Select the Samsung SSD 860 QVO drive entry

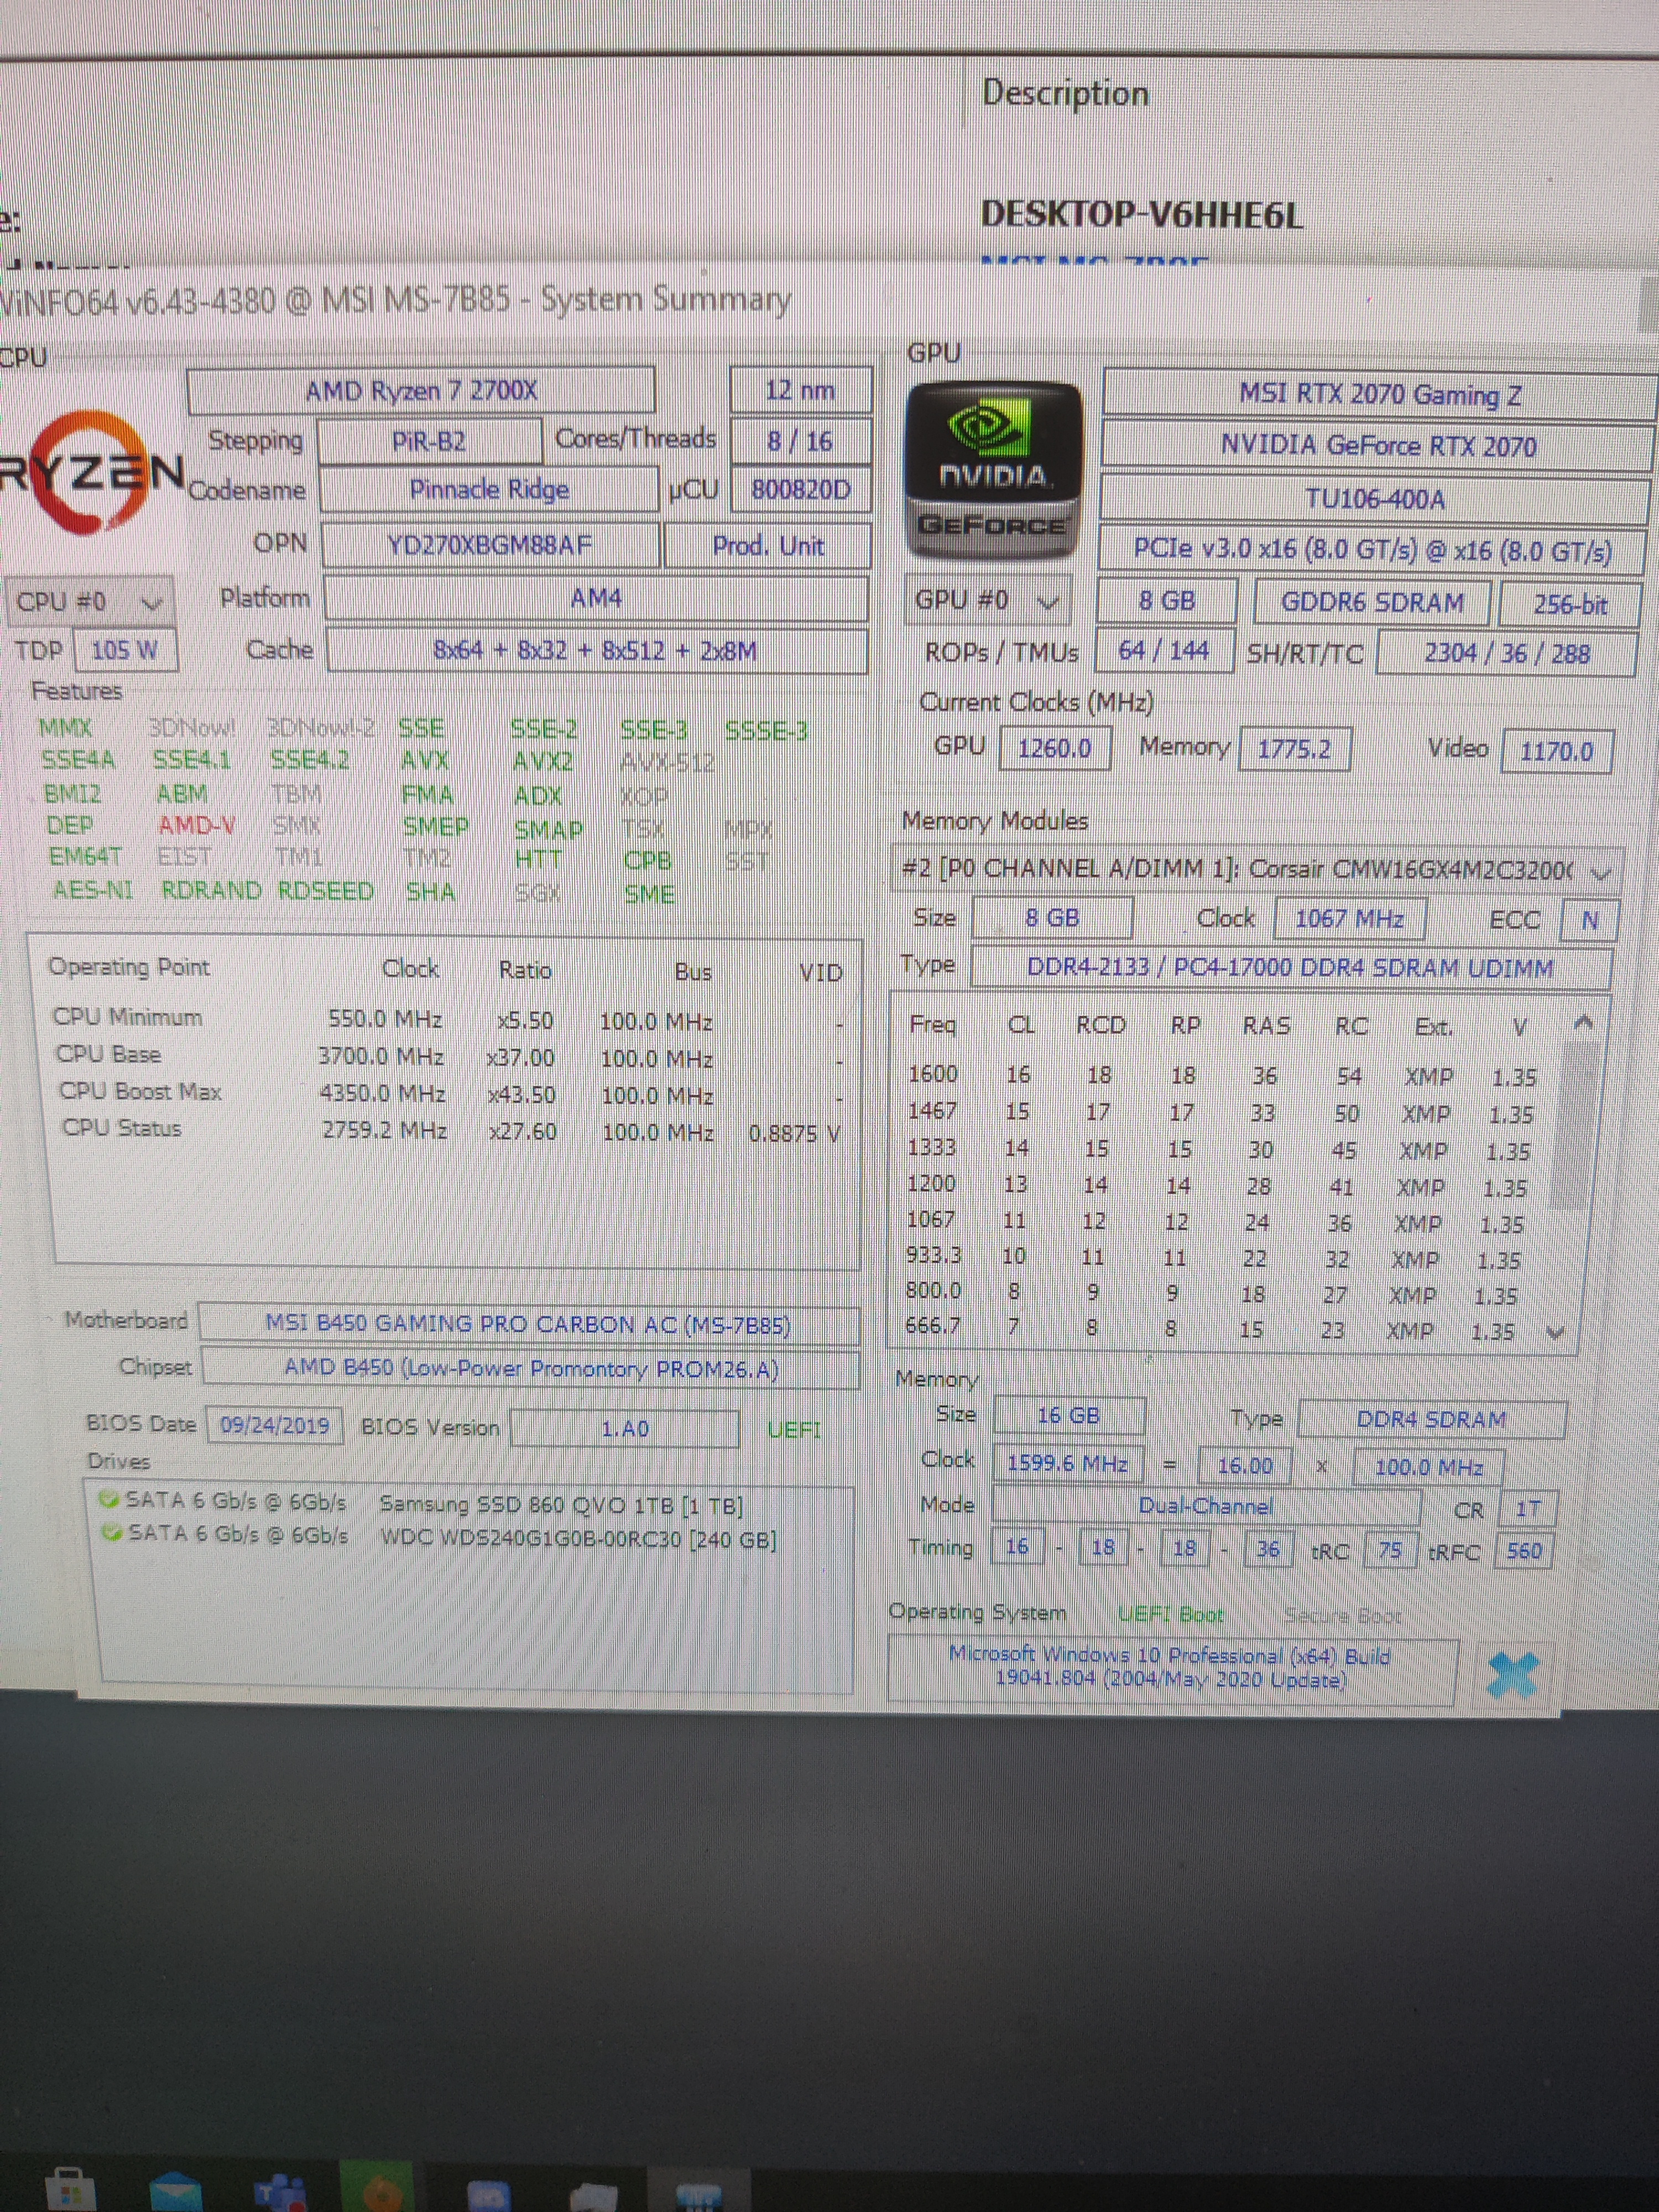click(560, 1505)
